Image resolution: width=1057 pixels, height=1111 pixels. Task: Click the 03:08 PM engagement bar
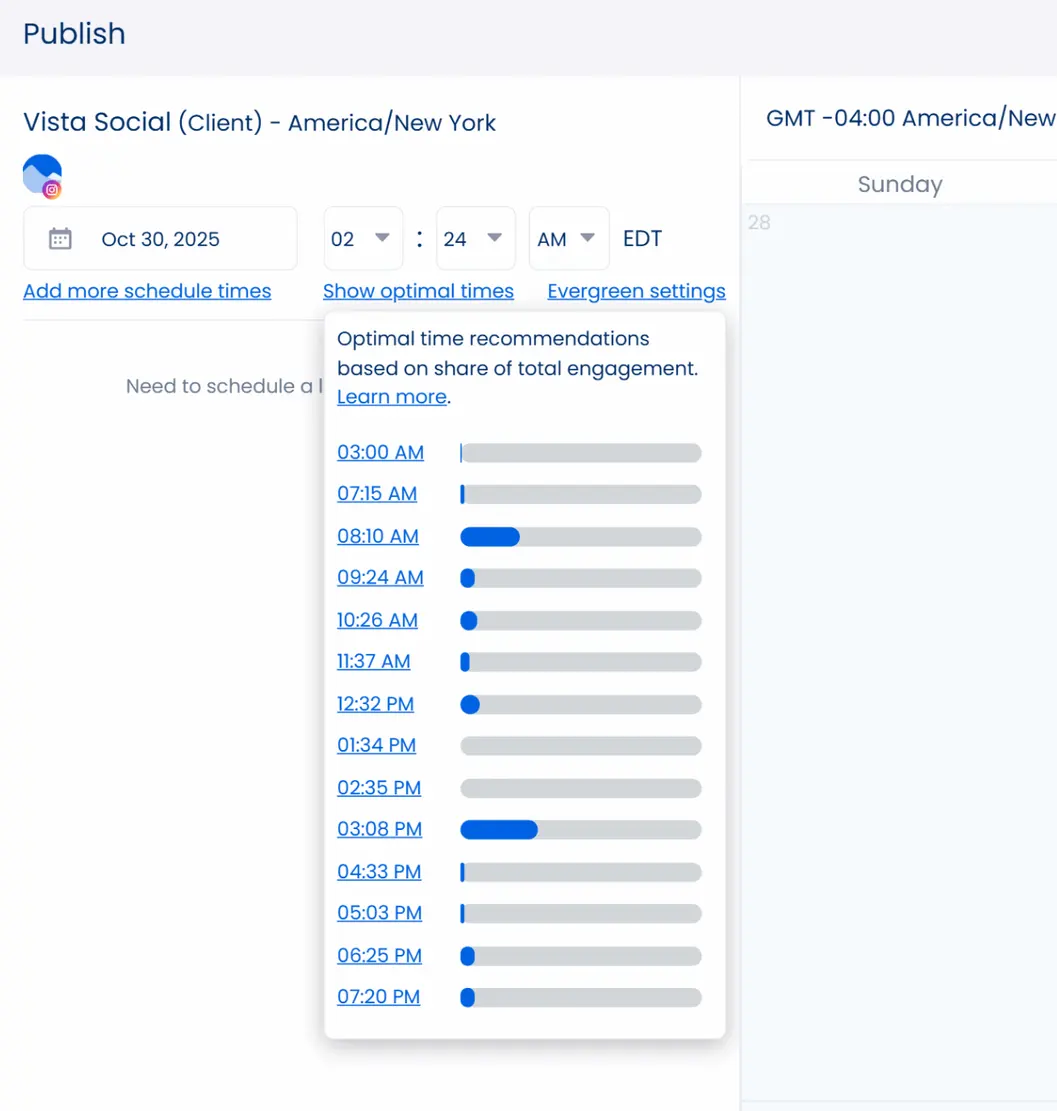coord(580,830)
